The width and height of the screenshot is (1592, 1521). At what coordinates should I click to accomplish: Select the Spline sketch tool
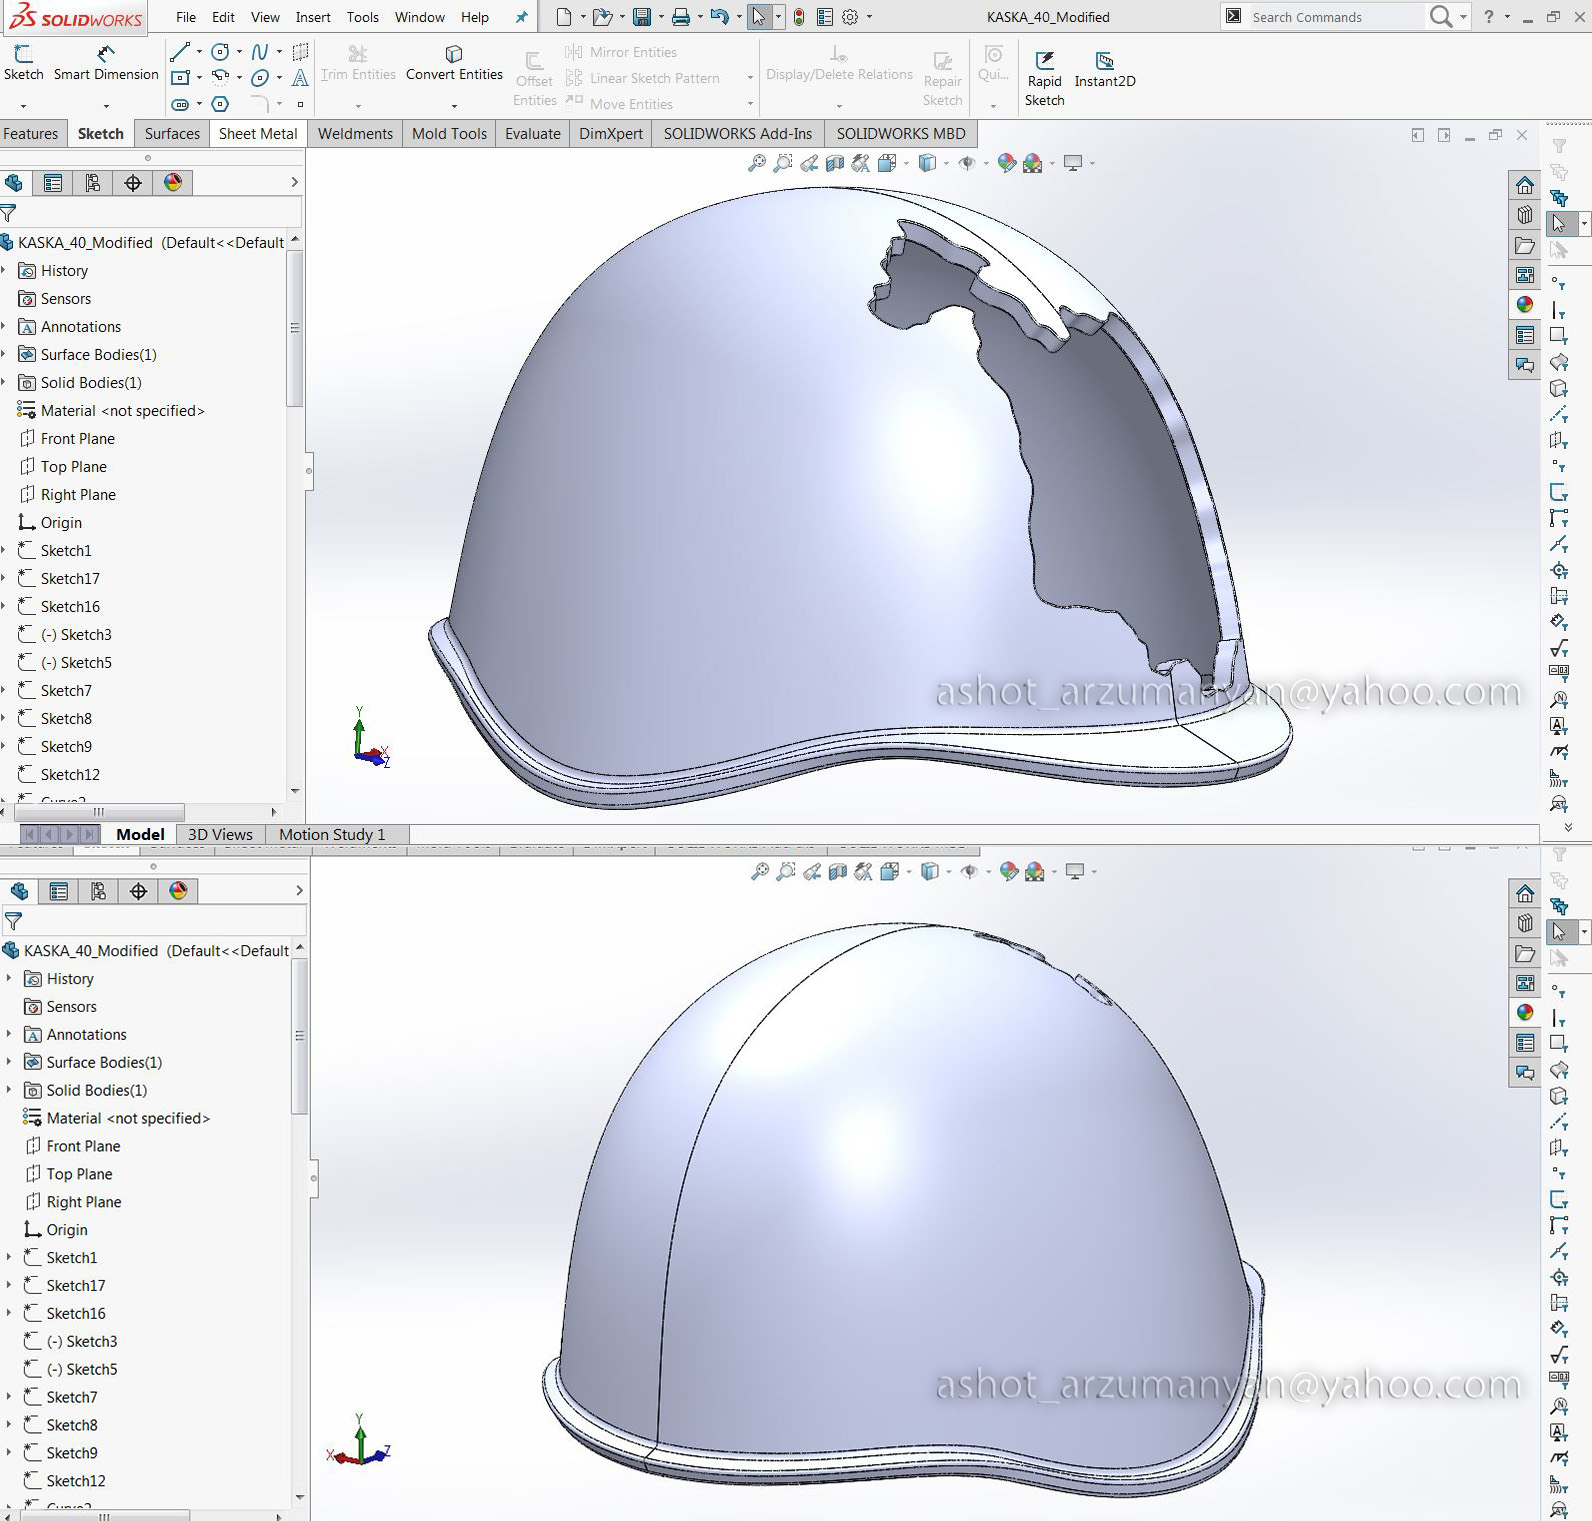point(260,52)
